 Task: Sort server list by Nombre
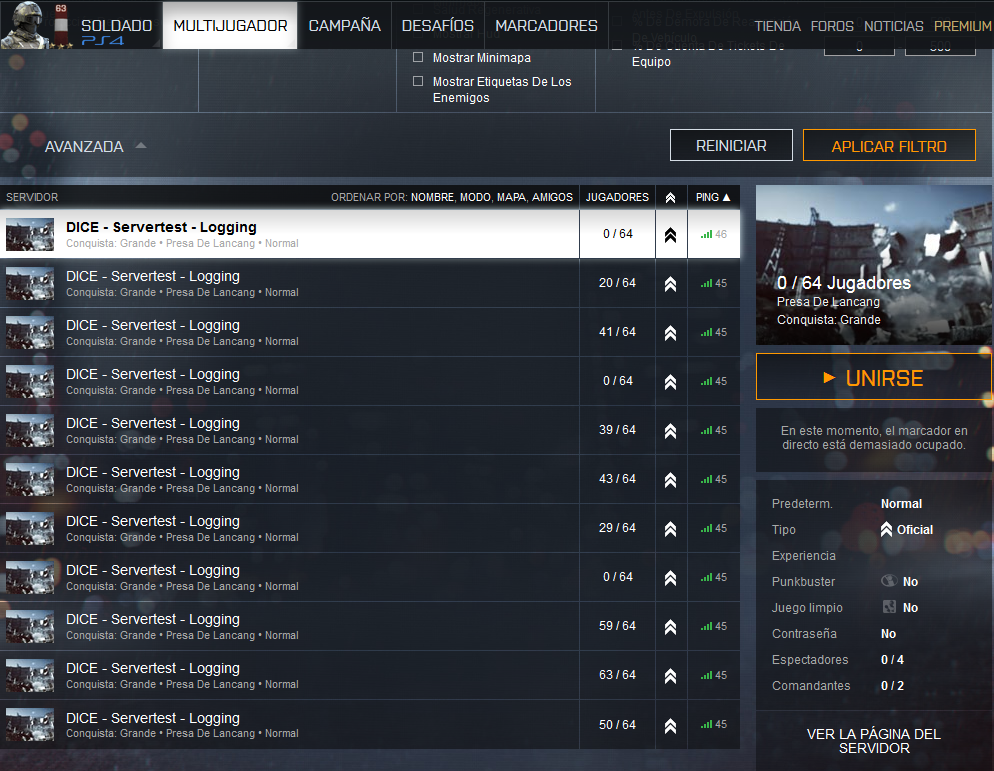tap(432, 197)
